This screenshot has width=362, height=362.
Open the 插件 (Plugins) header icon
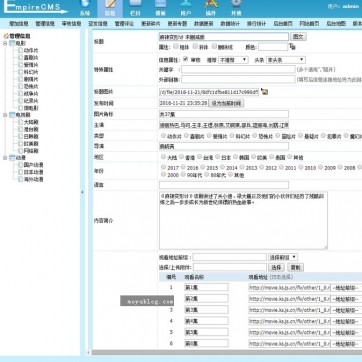point(211,7)
